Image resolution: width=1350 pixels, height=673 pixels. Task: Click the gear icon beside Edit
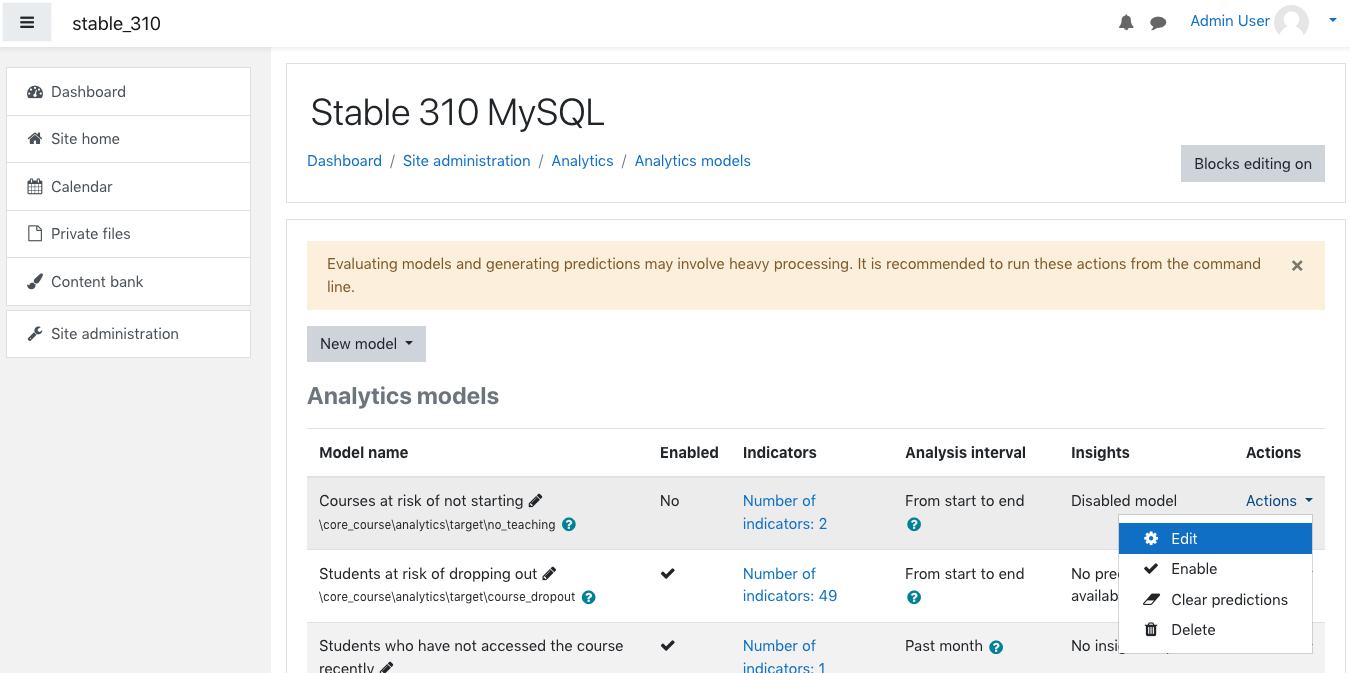tap(1151, 538)
